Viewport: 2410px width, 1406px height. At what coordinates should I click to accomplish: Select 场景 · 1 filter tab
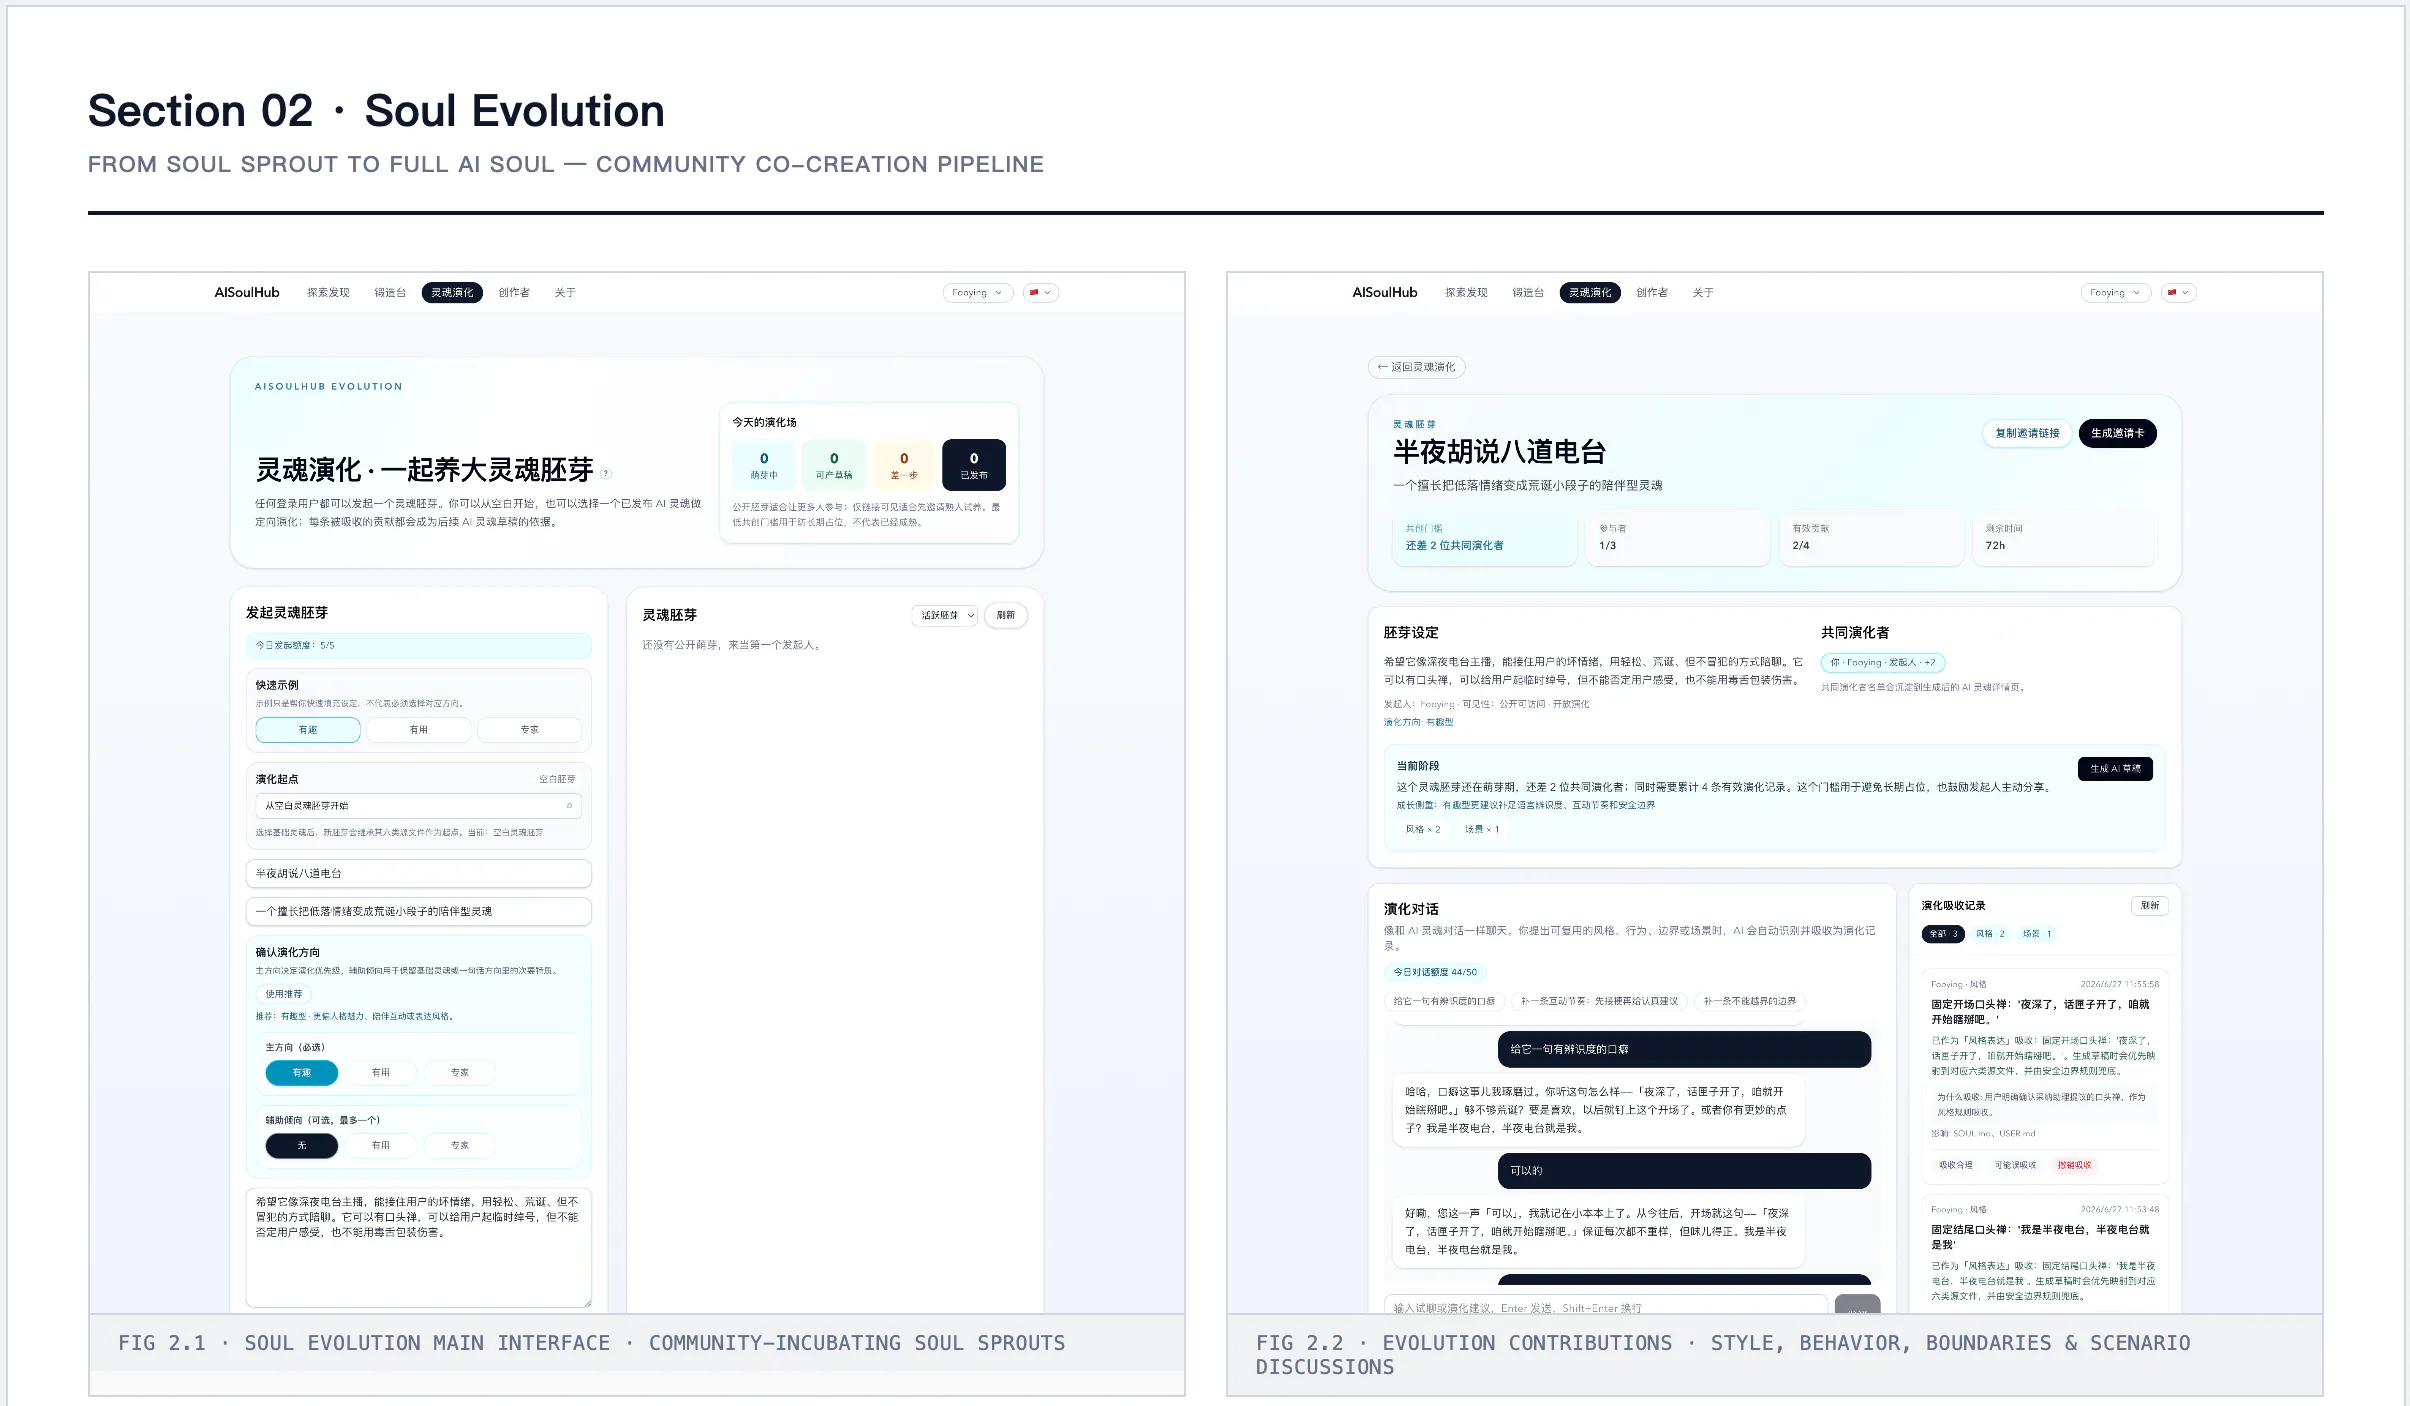click(2037, 934)
